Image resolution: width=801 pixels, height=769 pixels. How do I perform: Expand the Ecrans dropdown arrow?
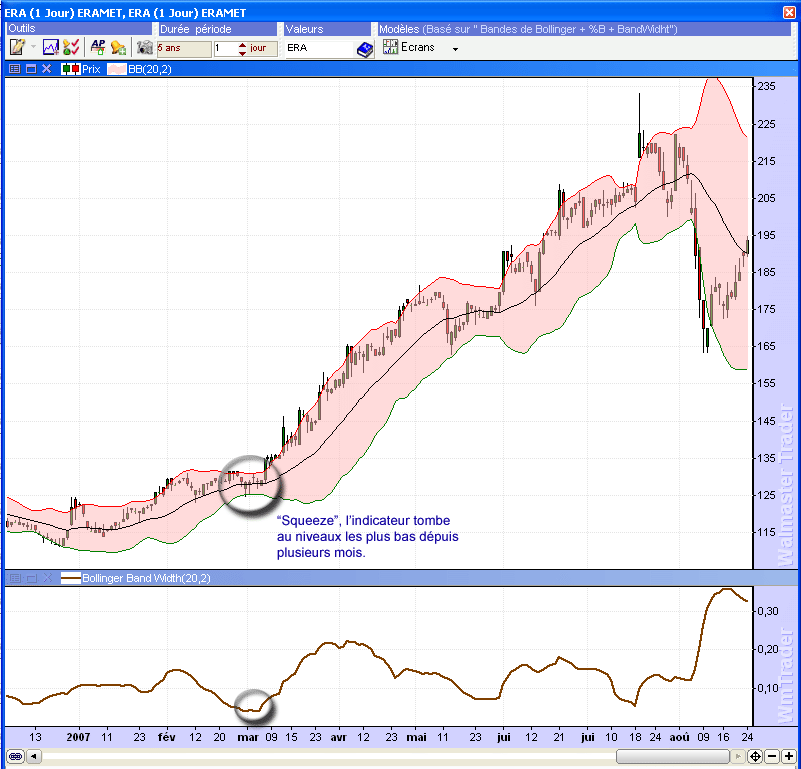pos(455,49)
